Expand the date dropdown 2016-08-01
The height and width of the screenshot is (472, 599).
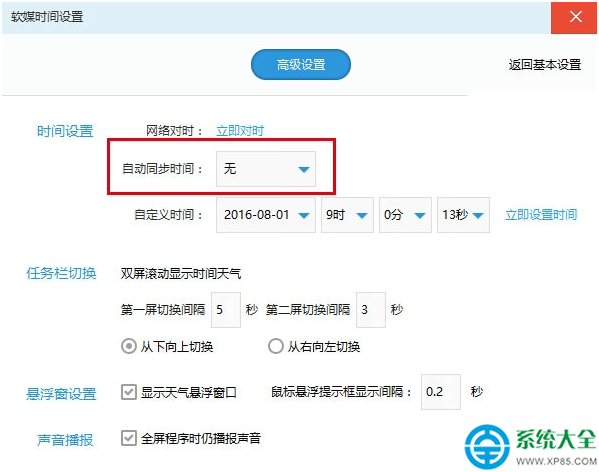point(266,215)
